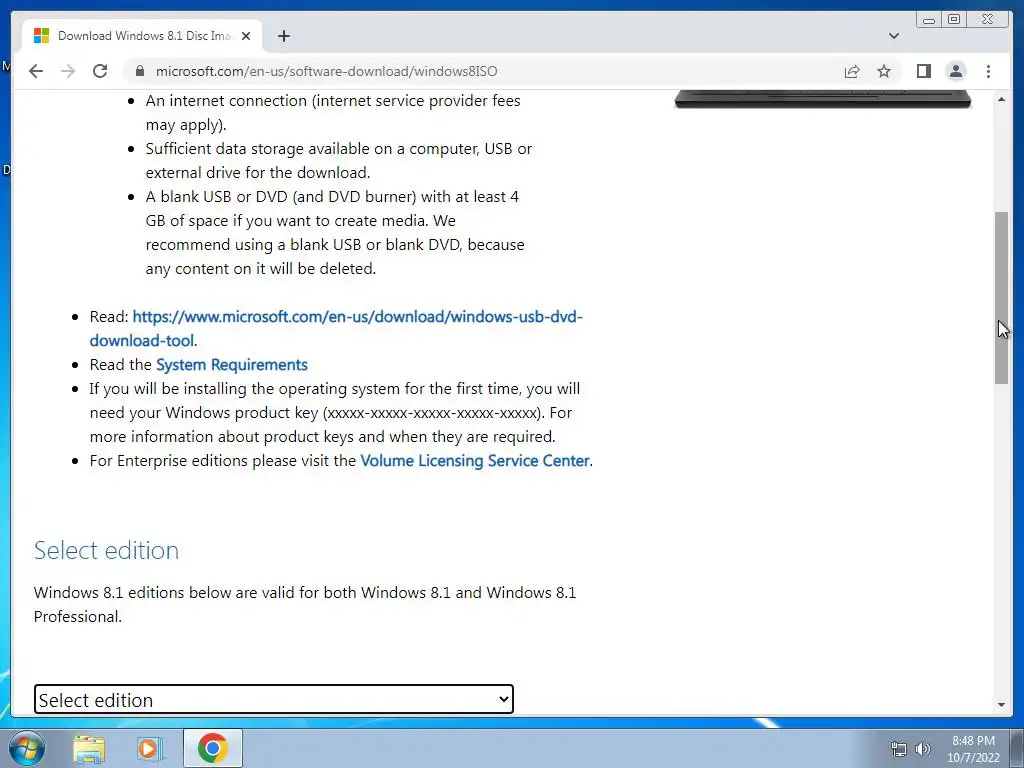Launch Windows Media Player from taskbar
Screen dimensions: 1024x768
[149, 748]
